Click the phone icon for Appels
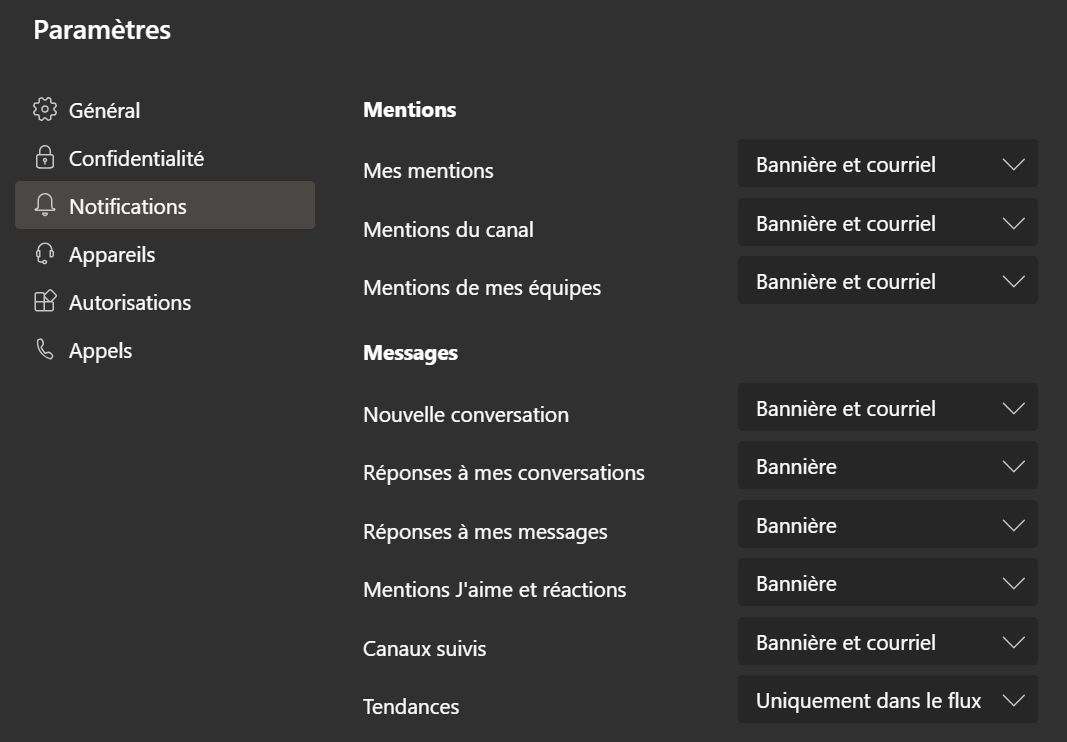Image resolution: width=1067 pixels, height=742 pixels. click(45, 349)
